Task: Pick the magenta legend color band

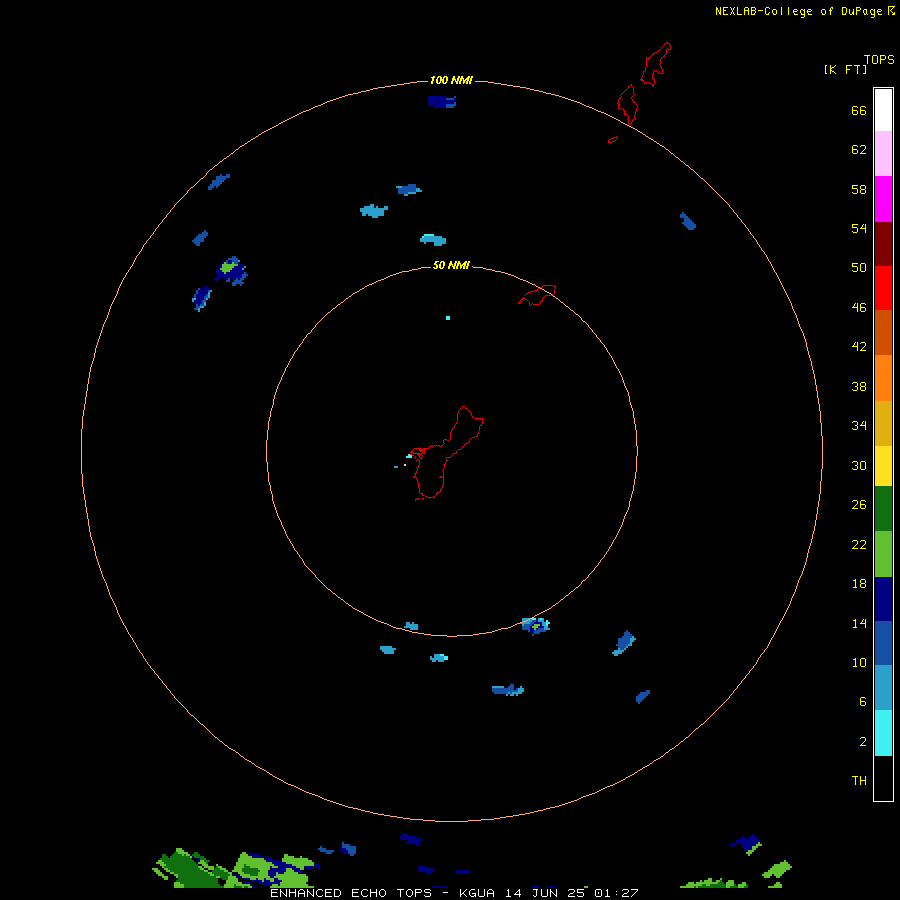Action: click(x=883, y=199)
